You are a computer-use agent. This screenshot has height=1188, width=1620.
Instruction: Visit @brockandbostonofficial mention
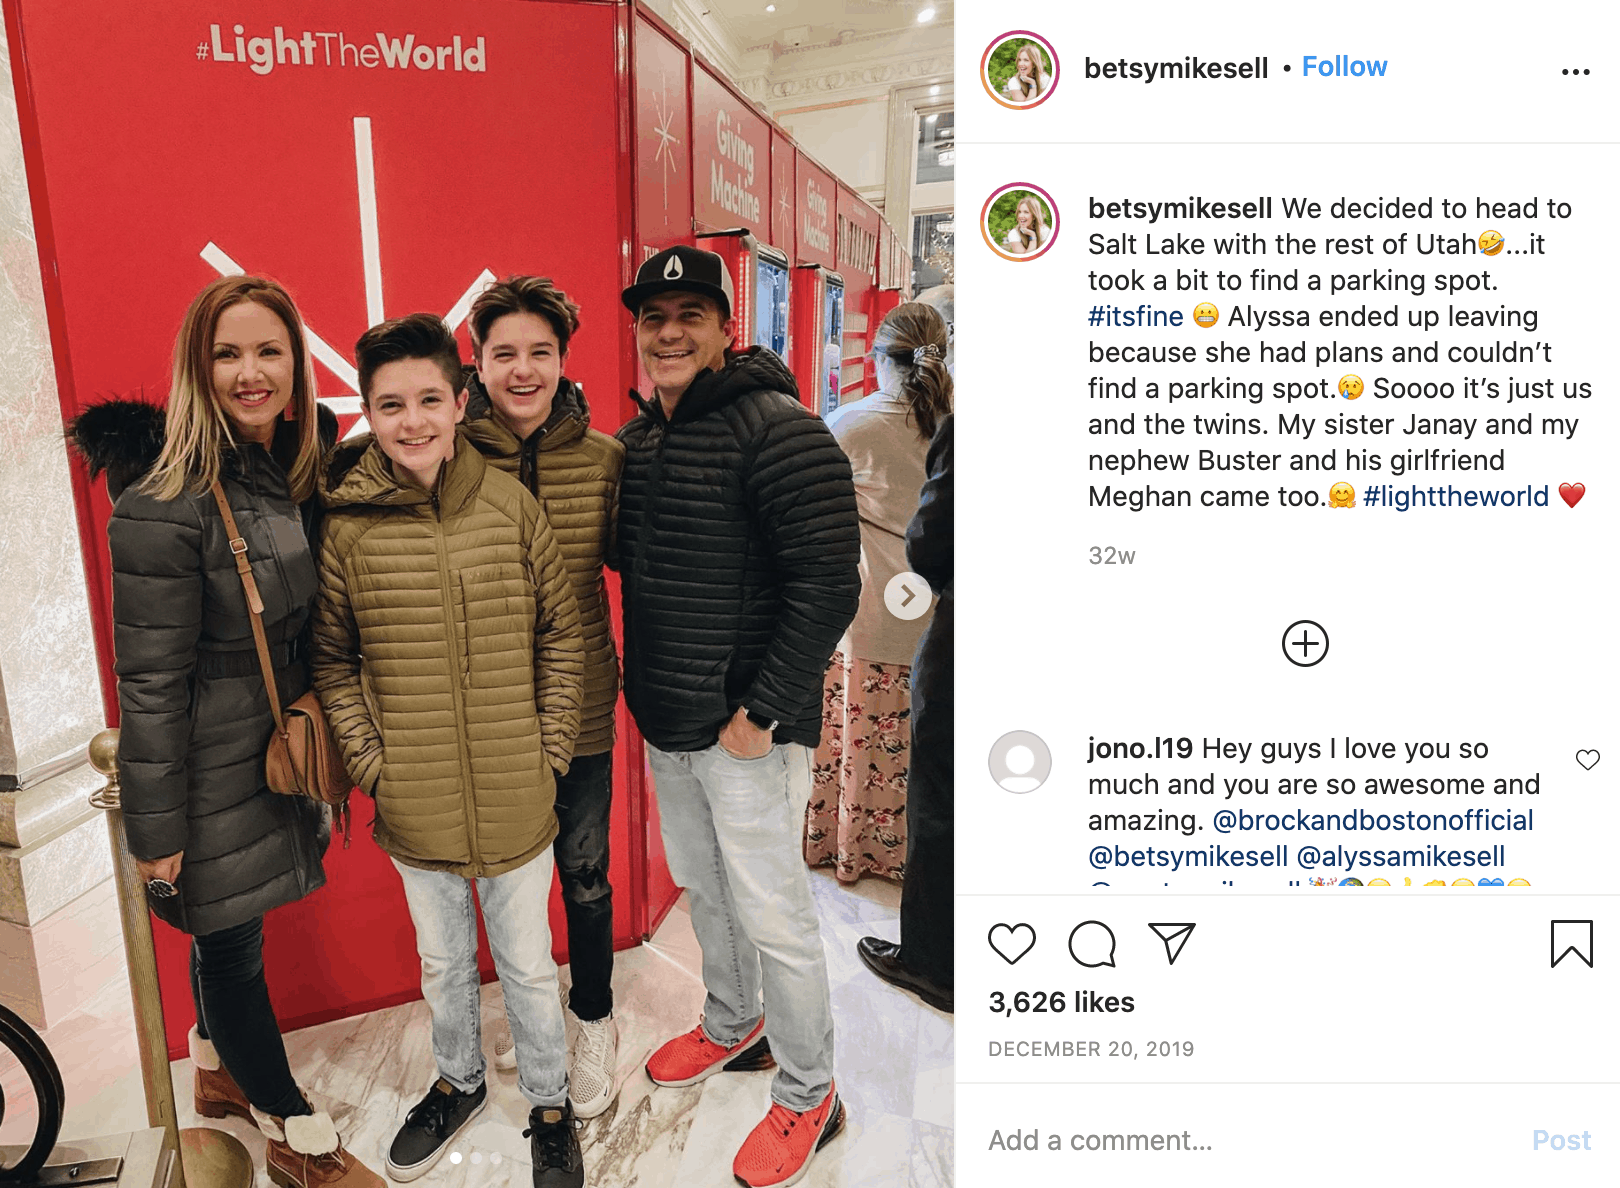click(1372, 820)
